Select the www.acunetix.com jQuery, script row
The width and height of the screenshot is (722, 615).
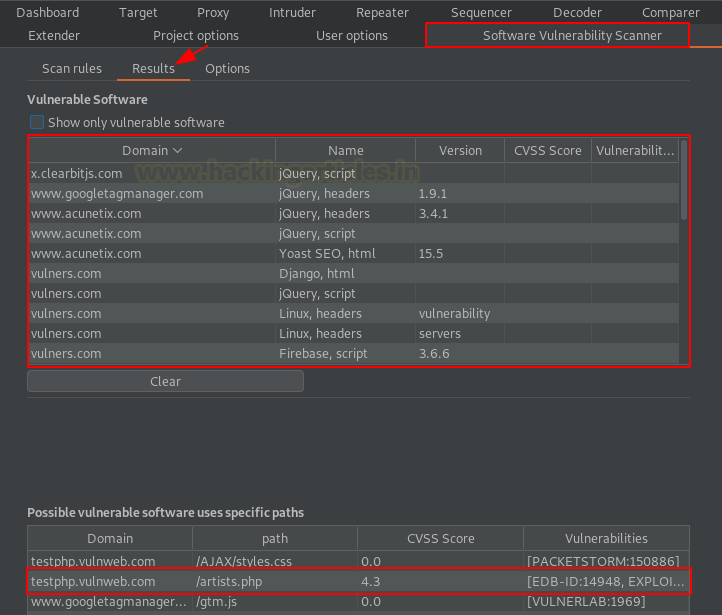pyautogui.click(x=354, y=233)
